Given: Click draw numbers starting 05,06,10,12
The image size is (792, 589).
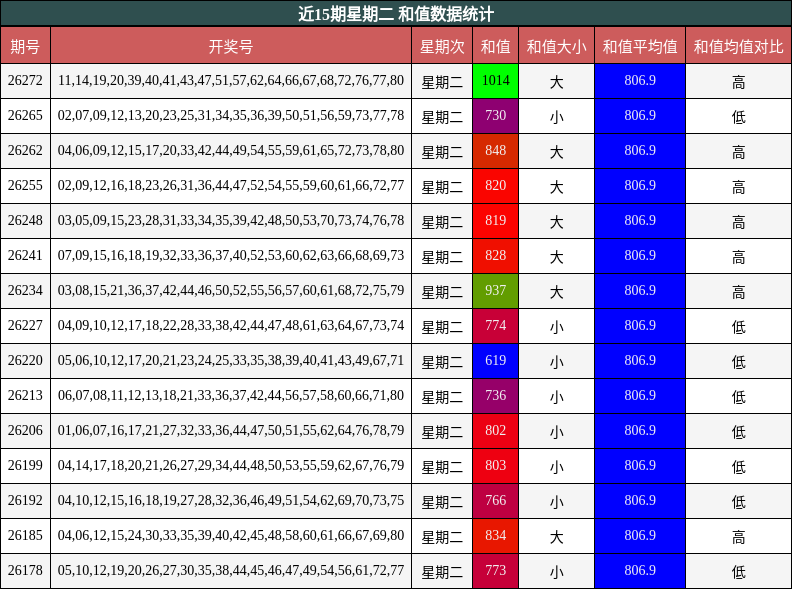Looking at the screenshot, I should click(231, 360).
